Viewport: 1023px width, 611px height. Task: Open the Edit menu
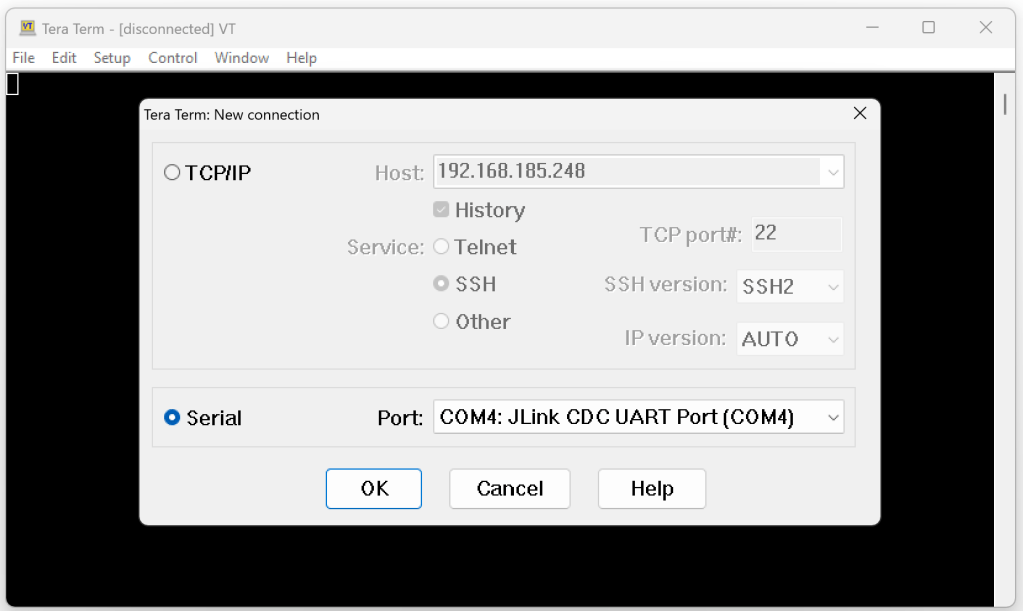[64, 58]
